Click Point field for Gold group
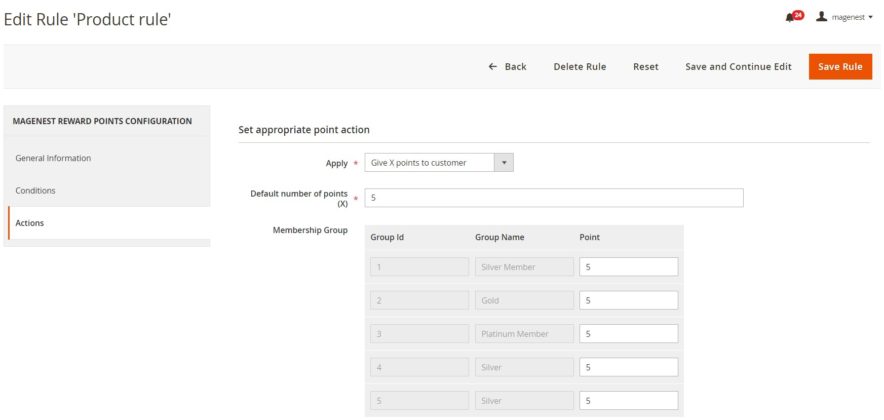Viewport: 884px width, 420px height. [628, 300]
